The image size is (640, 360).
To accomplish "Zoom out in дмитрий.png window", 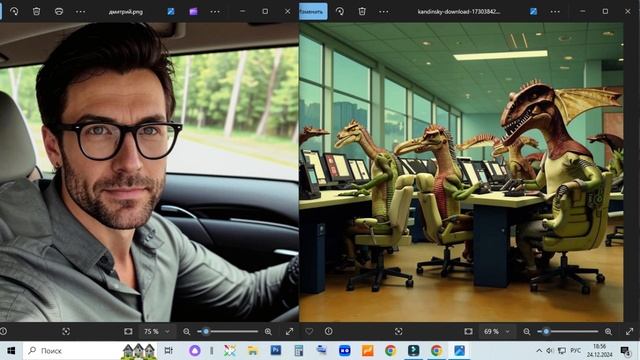I will [x=187, y=331].
